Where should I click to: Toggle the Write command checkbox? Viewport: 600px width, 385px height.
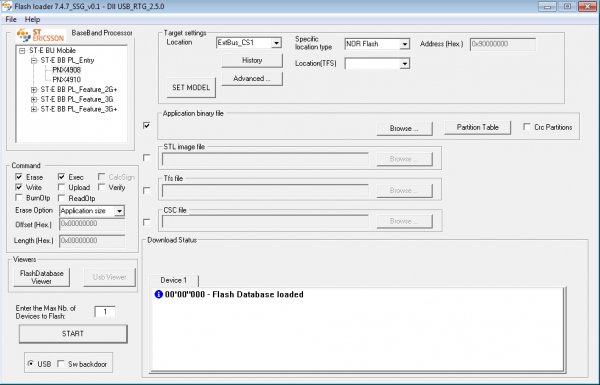[19, 187]
